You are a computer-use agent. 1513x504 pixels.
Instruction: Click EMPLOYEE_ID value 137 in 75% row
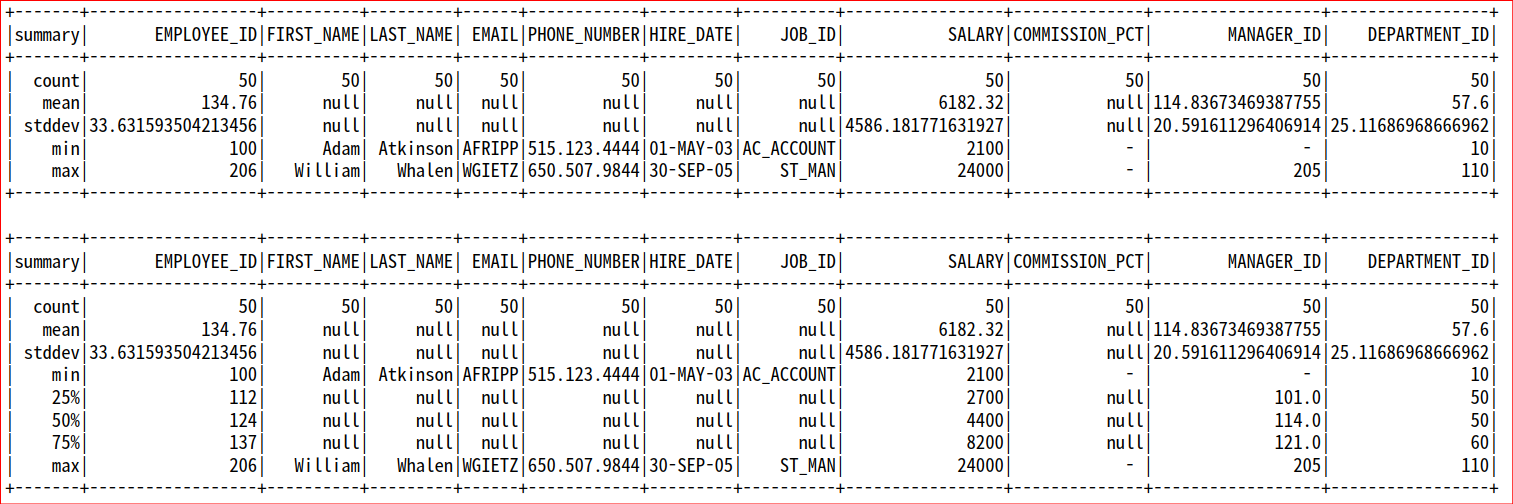click(x=245, y=443)
